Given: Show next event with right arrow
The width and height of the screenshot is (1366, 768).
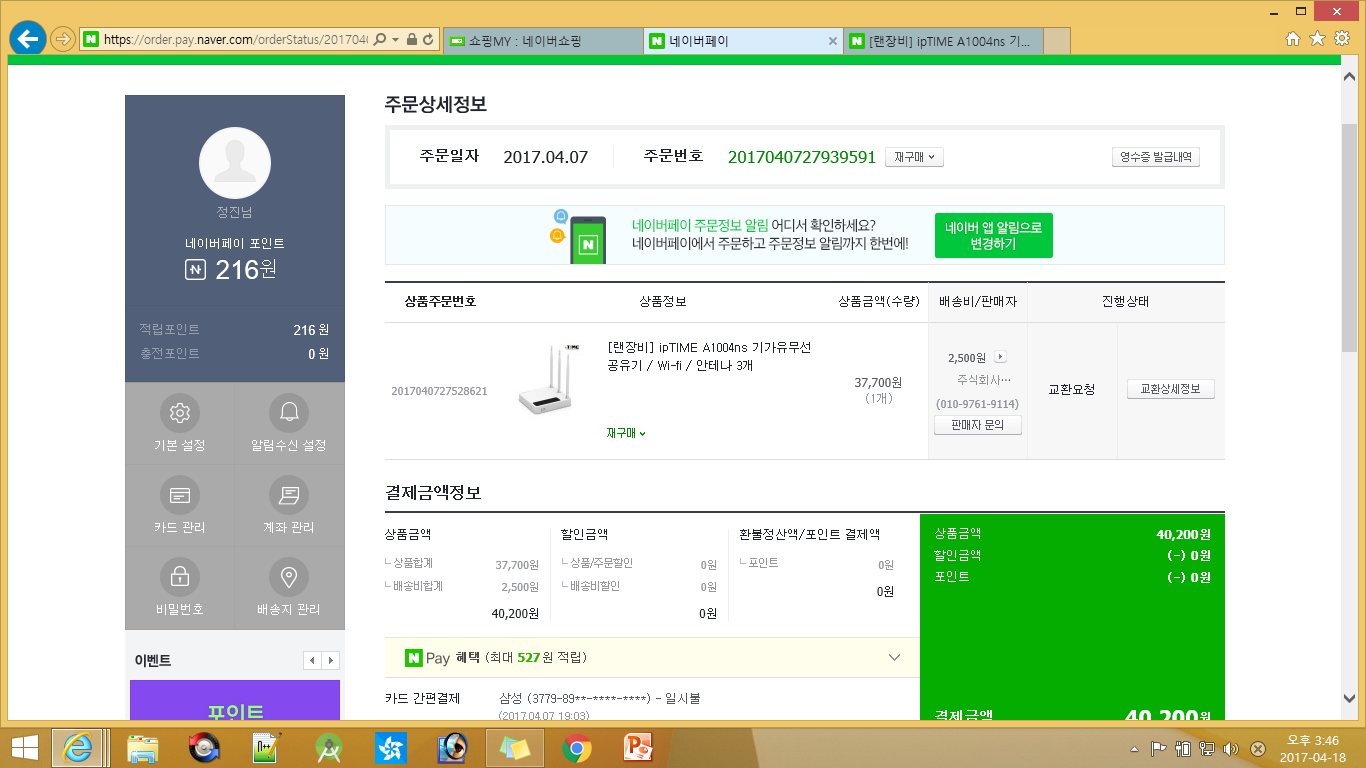Looking at the screenshot, I should point(330,661).
